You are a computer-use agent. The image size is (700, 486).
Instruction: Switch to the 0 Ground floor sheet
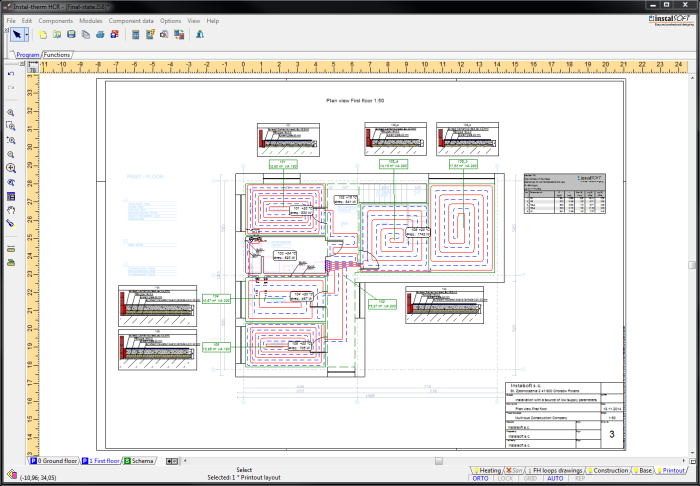(x=55, y=461)
